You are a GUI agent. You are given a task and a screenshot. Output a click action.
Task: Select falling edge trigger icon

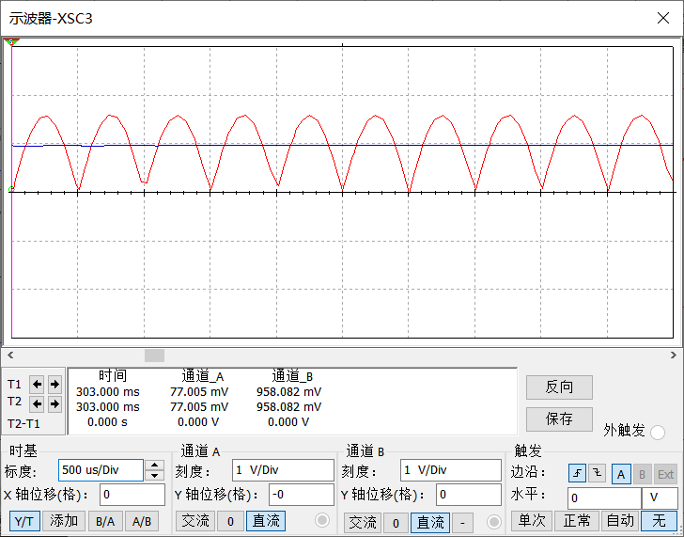tap(597, 473)
